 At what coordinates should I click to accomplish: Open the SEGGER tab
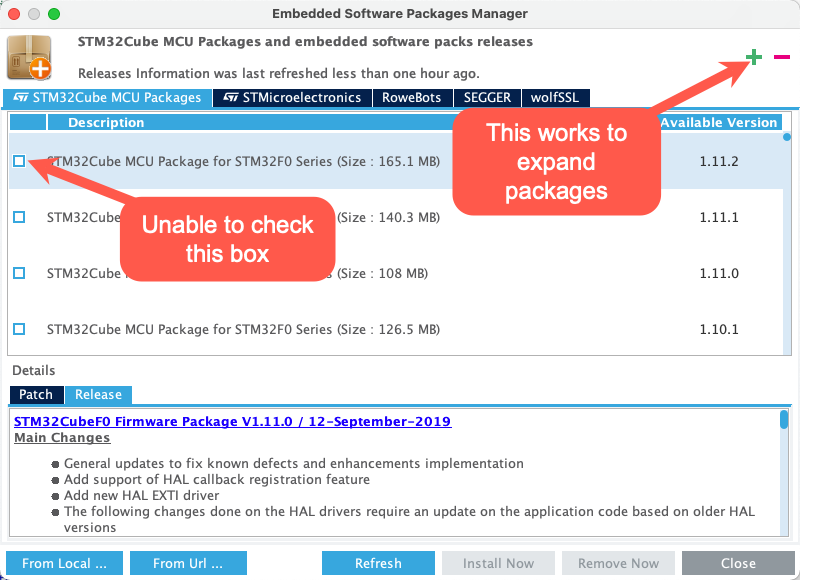487,97
